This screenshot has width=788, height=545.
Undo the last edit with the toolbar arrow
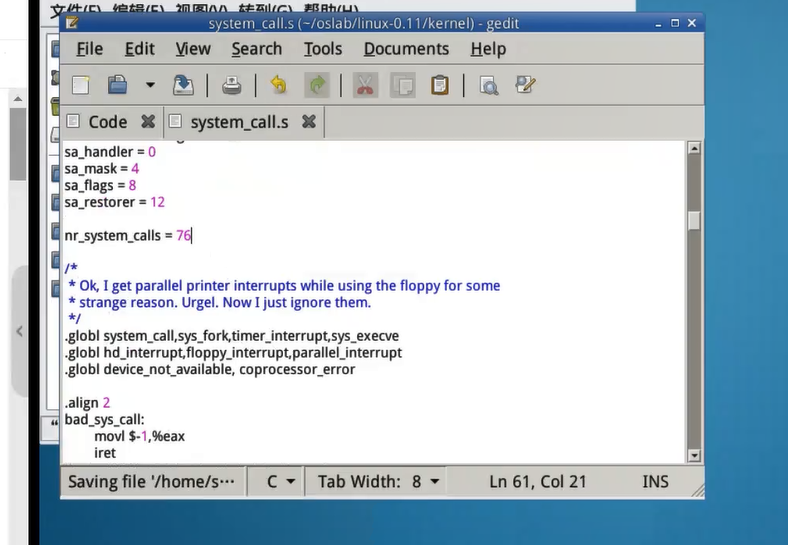click(x=278, y=86)
